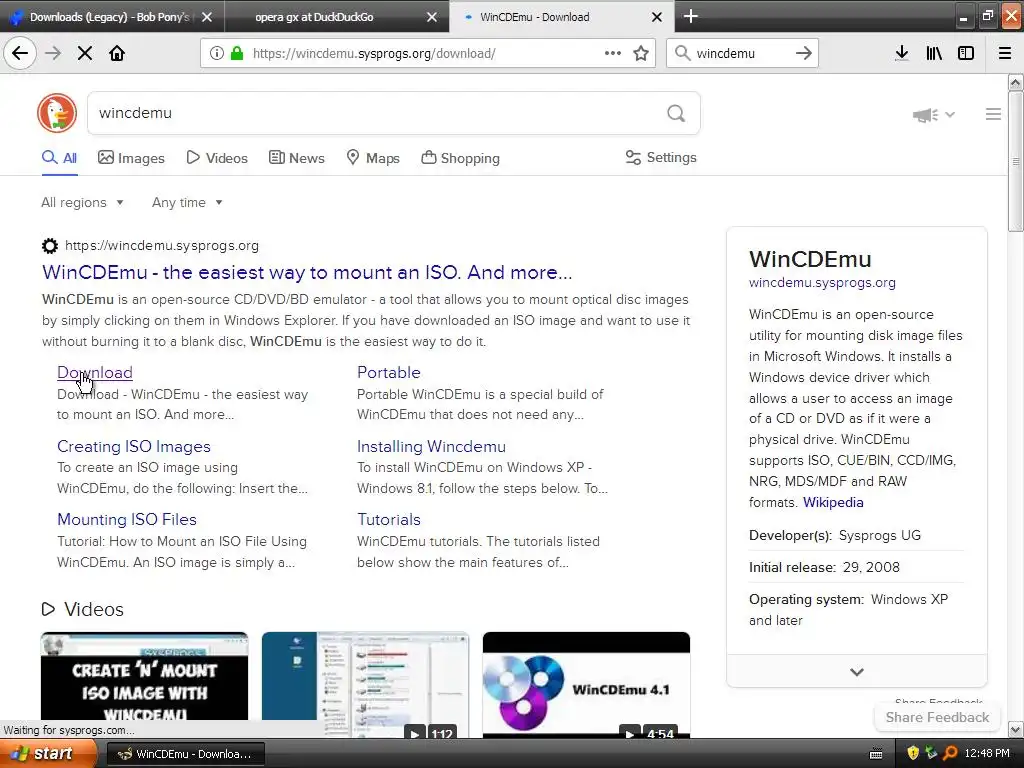
Task: Toggle the sidebar view icon
Action: (966, 53)
